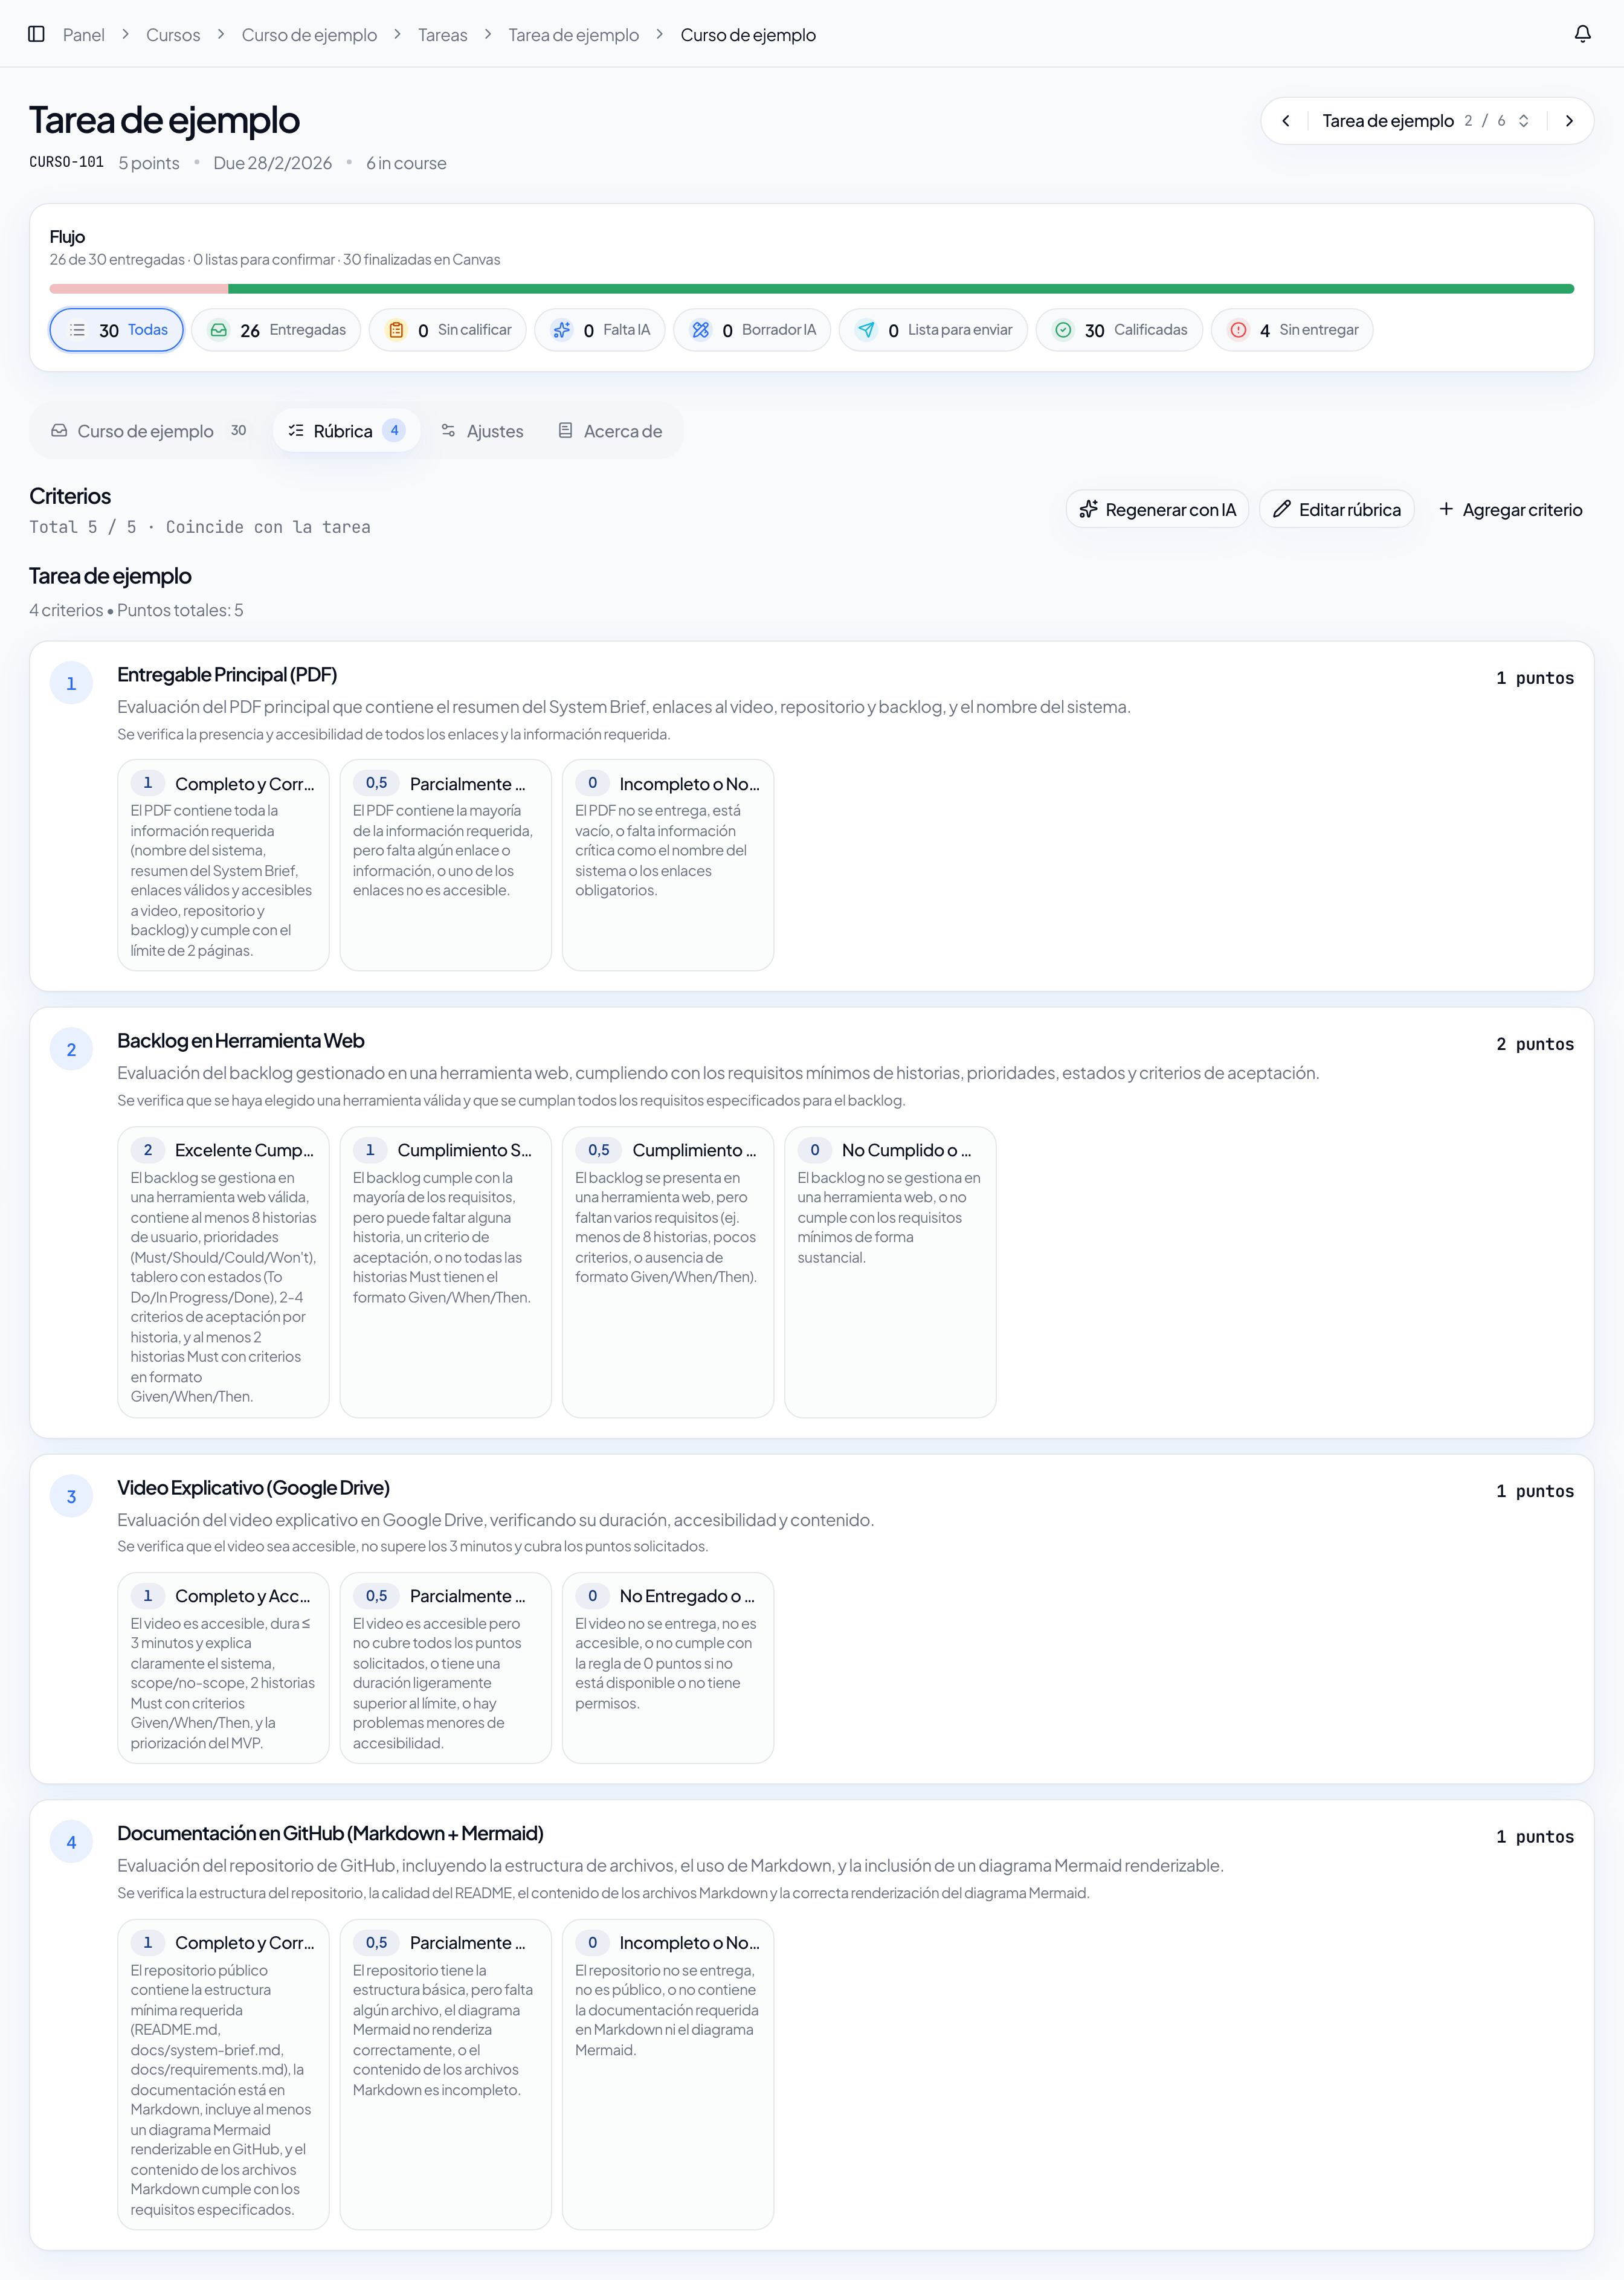The height and width of the screenshot is (2280, 1624).
Task: Go to previous assignment arrow
Action: [1286, 121]
